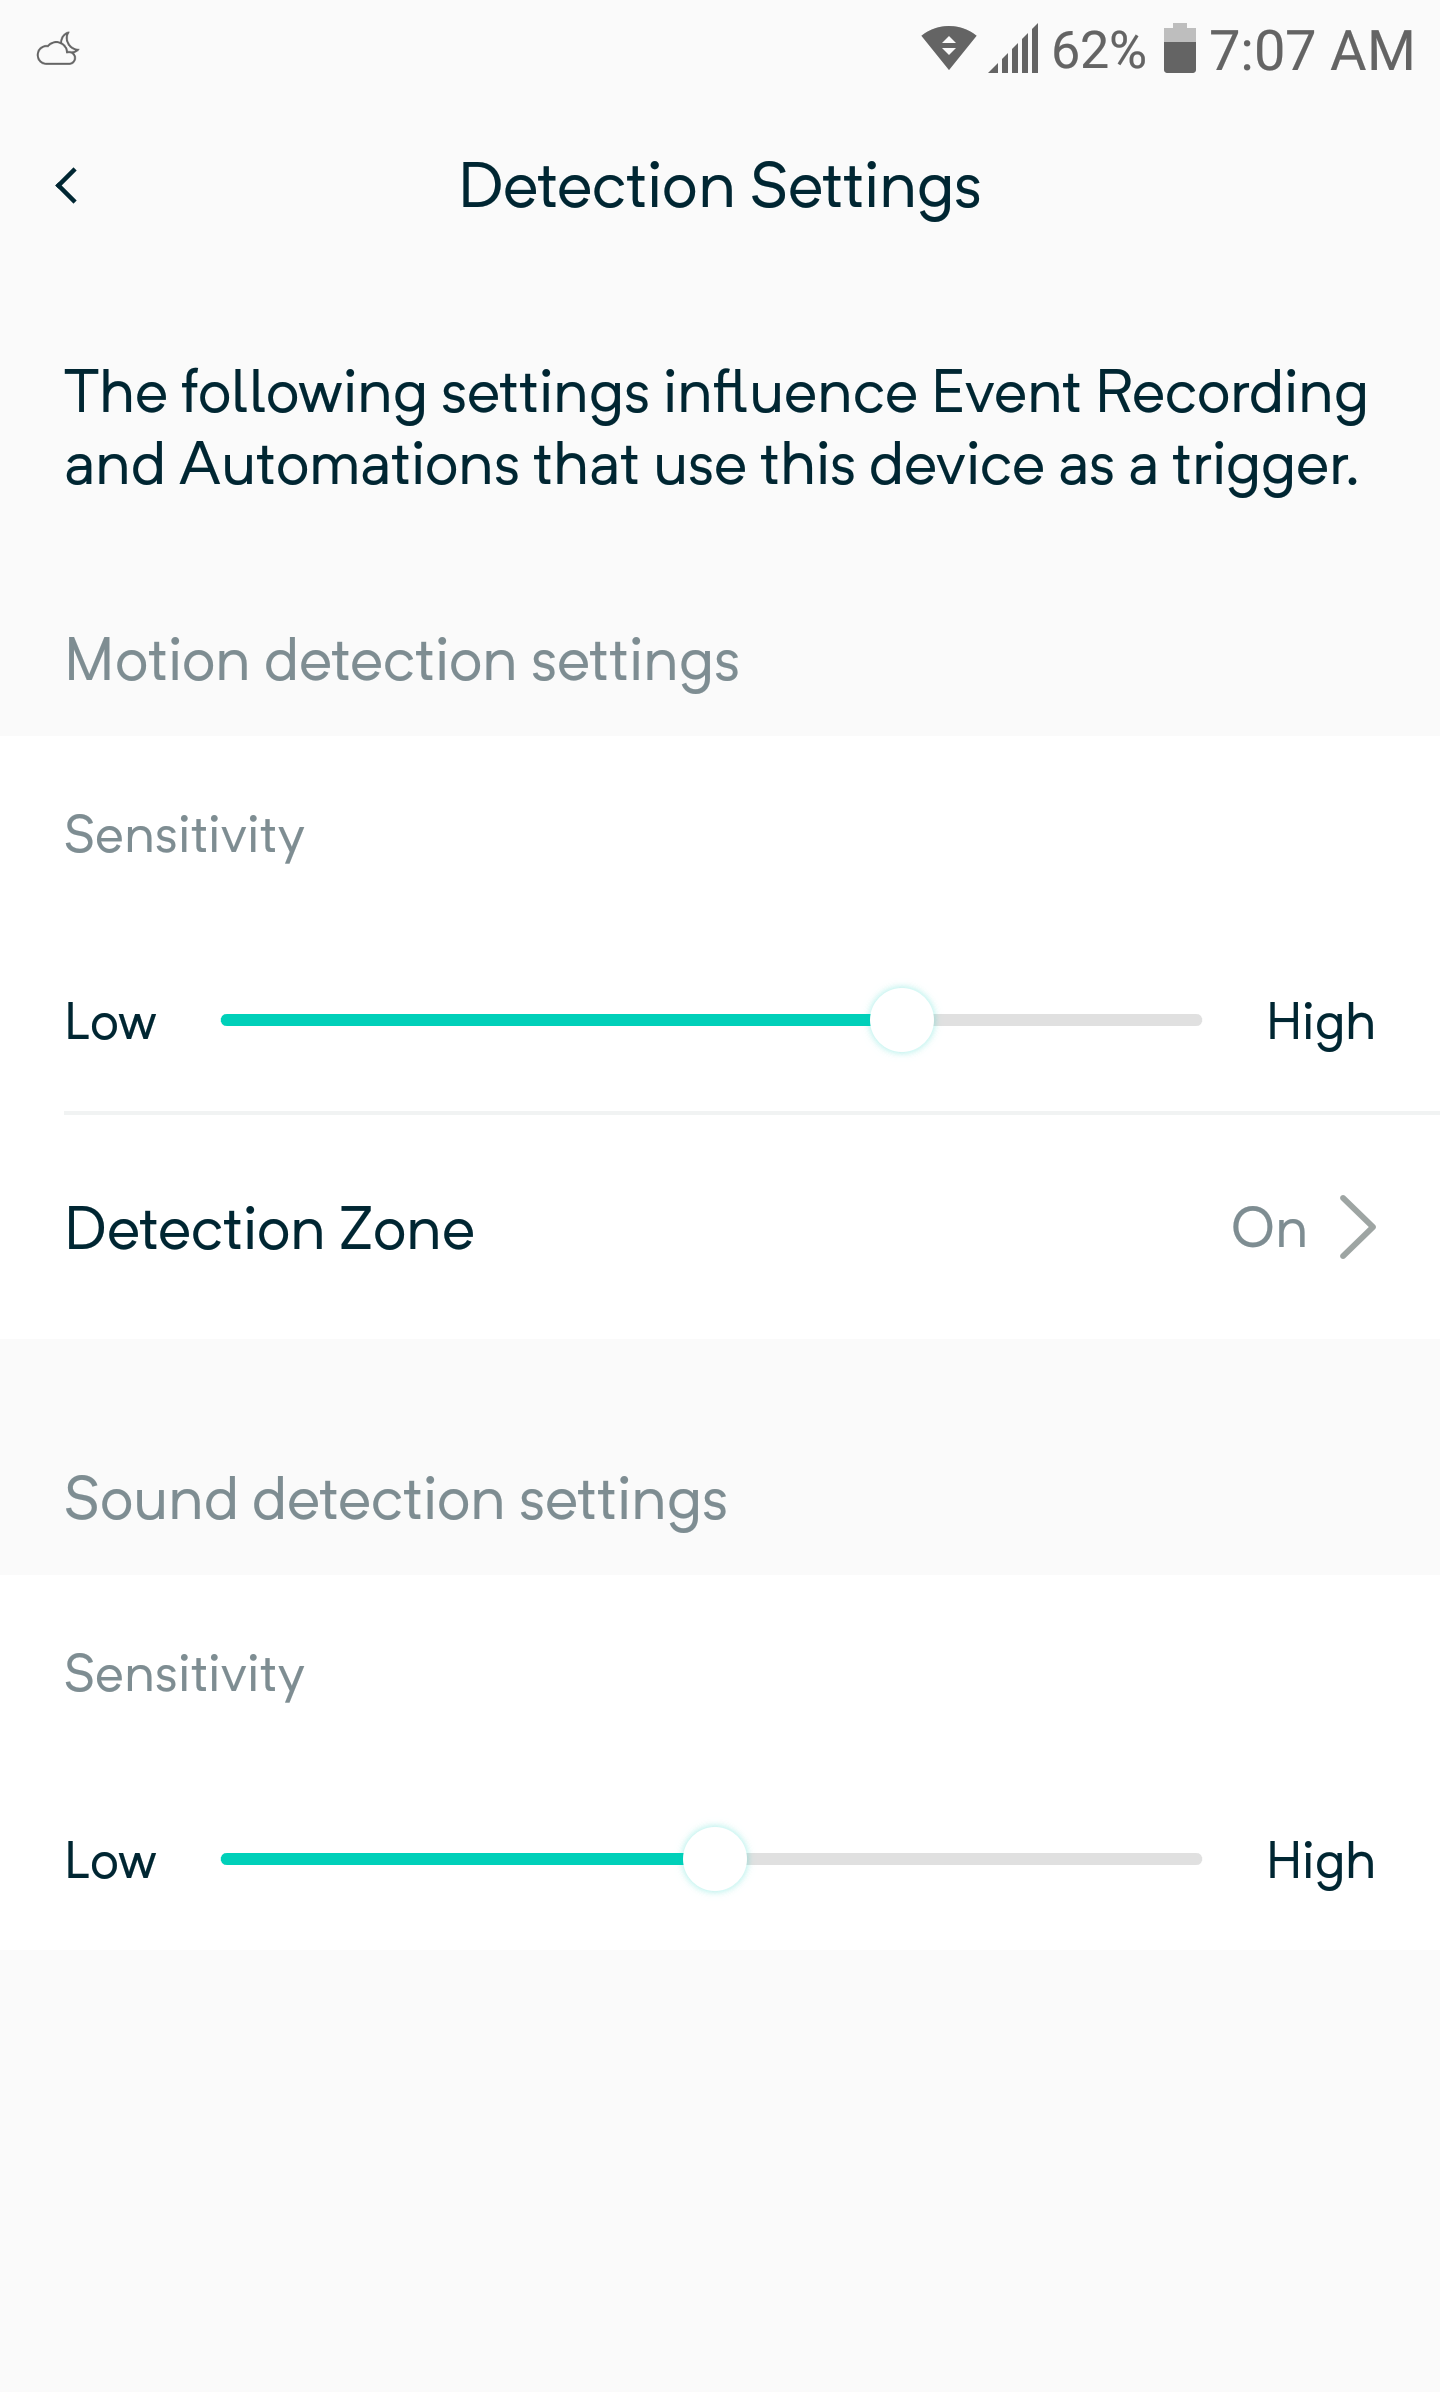Screen dimensions: 1440x2392
Task: Tap the back arrow icon
Action: [67, 186]
